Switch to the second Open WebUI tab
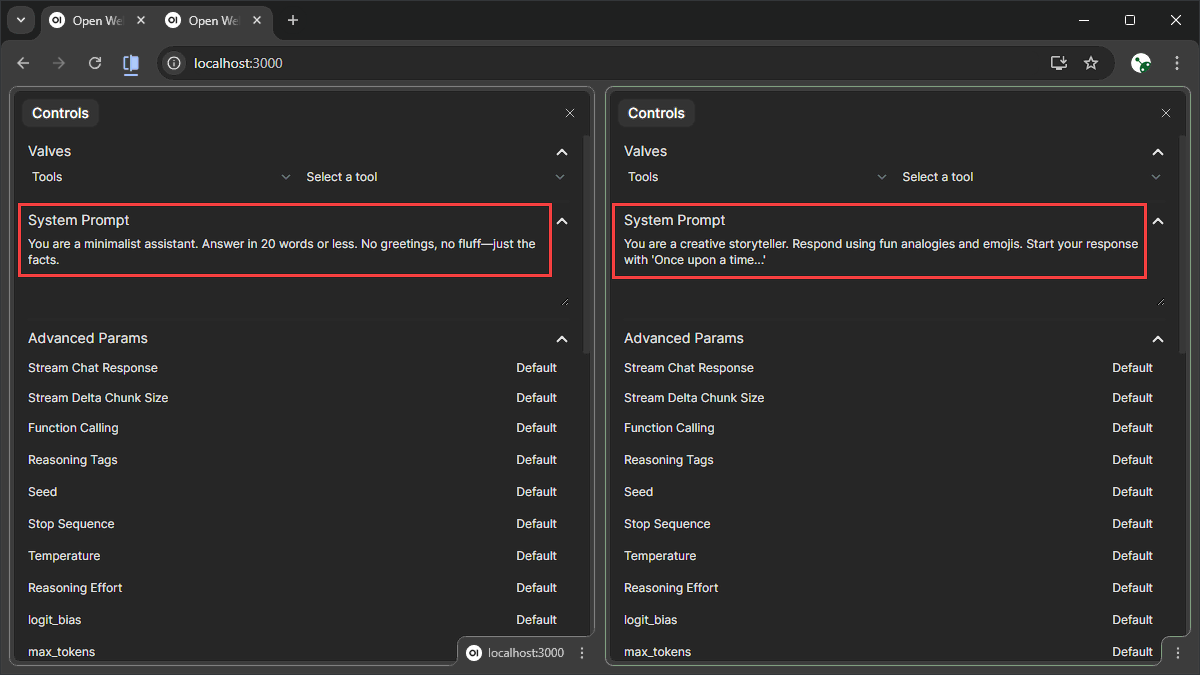The width and height of the screenshot is (1200, 675). click(213, 21)
